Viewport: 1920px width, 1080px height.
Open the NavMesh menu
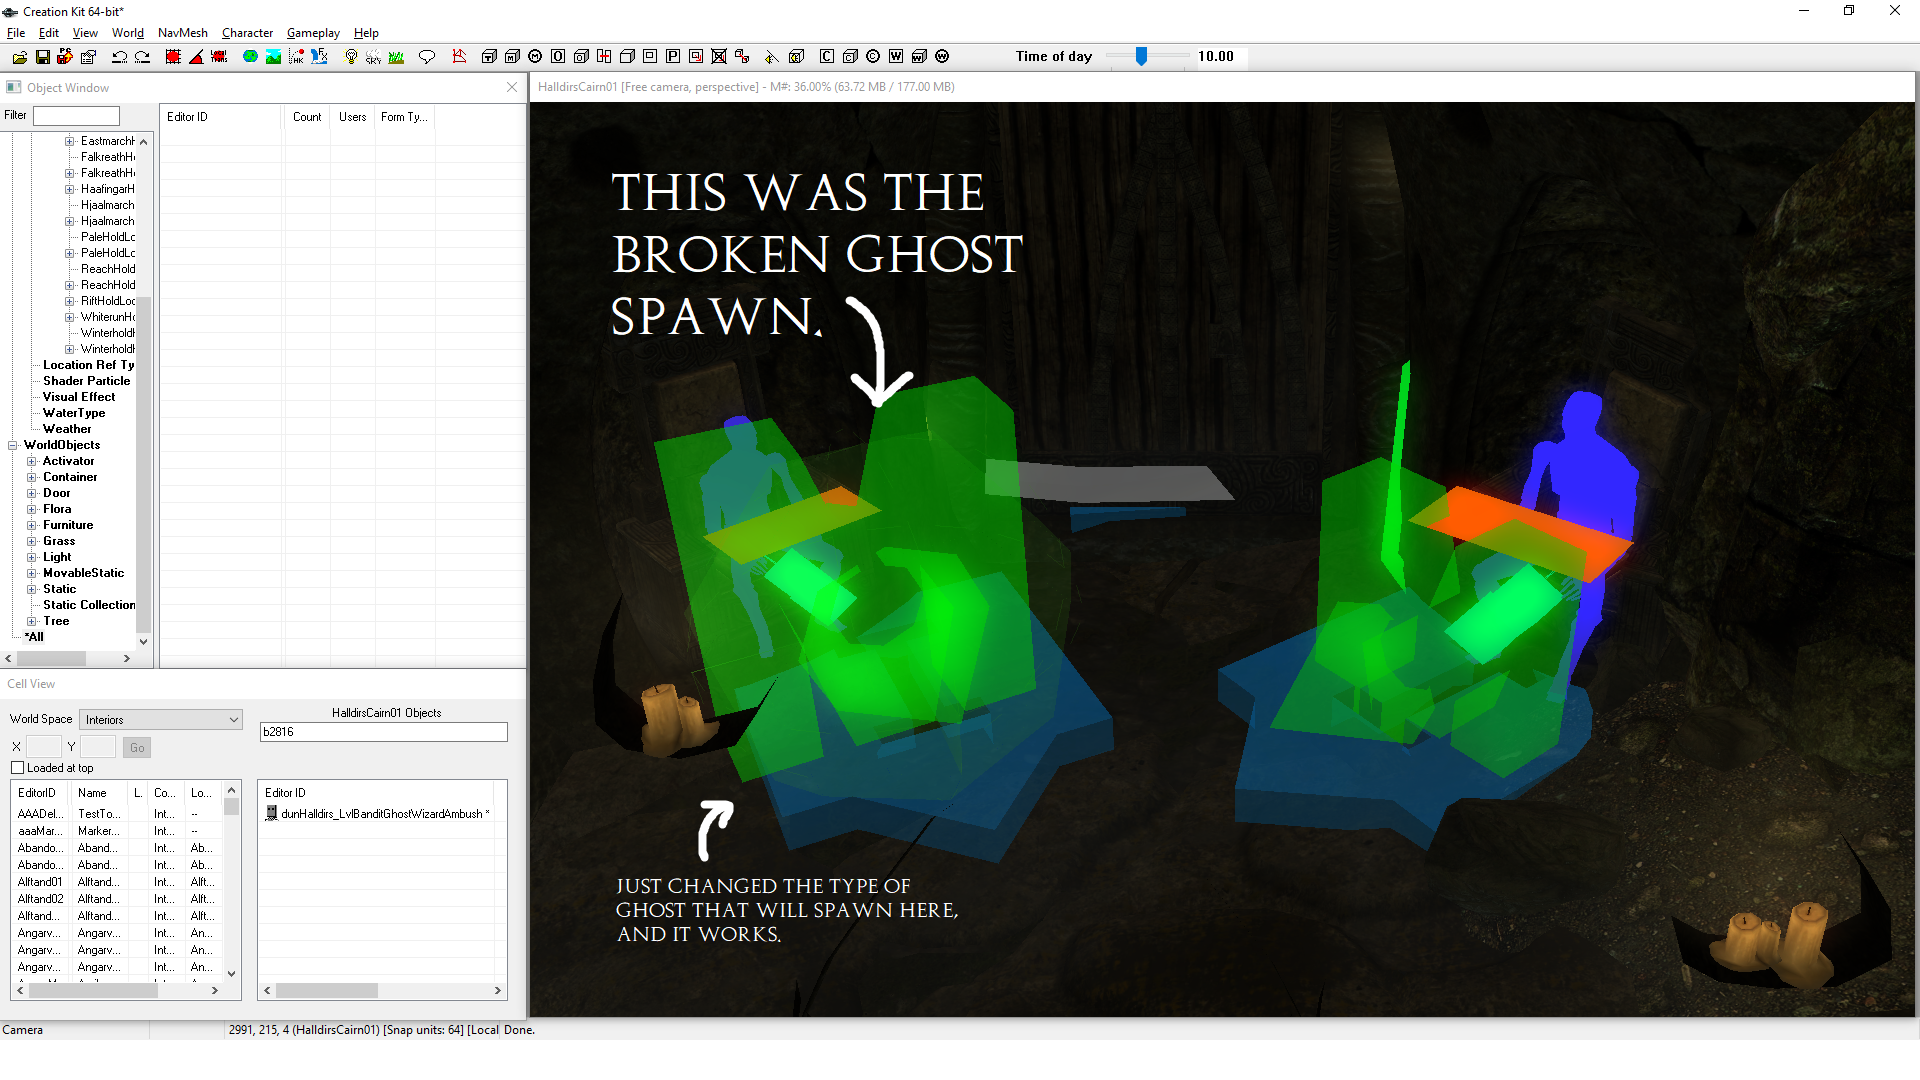(x=182, y=33)
